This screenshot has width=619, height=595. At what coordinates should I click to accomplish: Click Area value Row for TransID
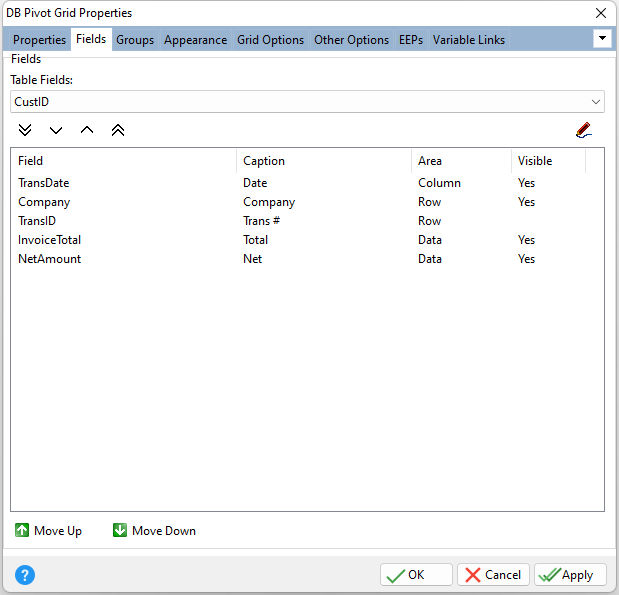[x=430, y=221]
